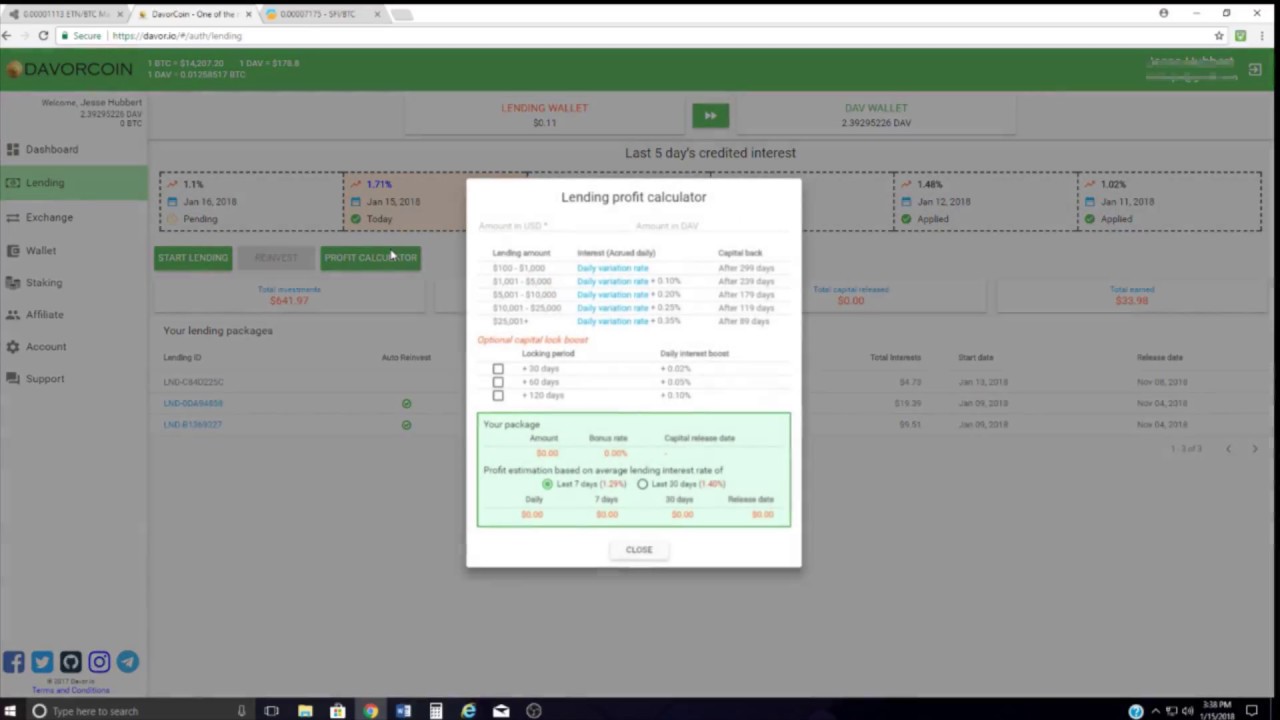The image size is (1280, 720).
Task: Switch to the SPI/BTC browser tab
Action: 322,14
